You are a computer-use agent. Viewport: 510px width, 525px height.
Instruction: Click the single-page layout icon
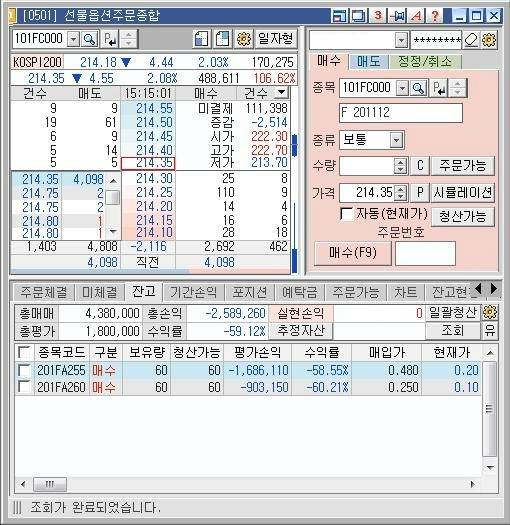click(x=202, y=39)
